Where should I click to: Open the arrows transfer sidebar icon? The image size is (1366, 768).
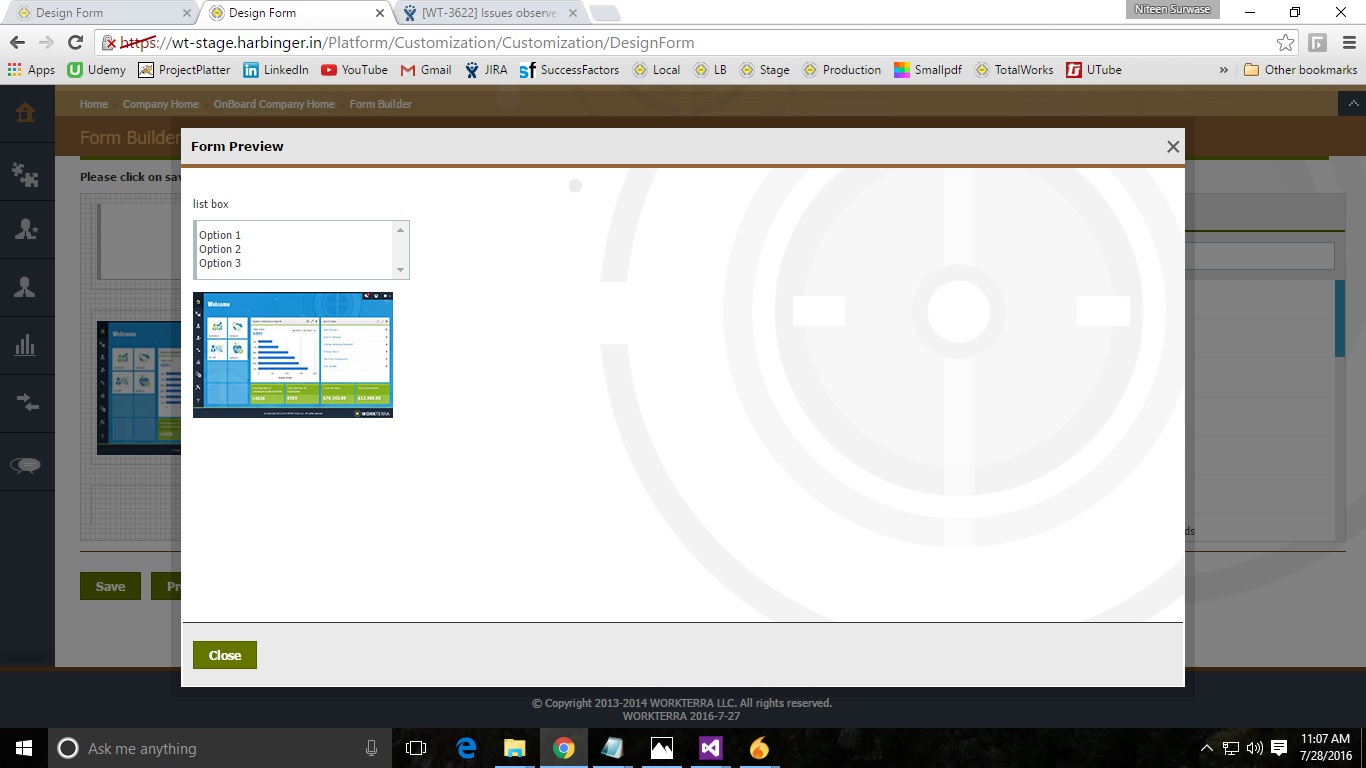pyautogui.click(x=26, y=403)
